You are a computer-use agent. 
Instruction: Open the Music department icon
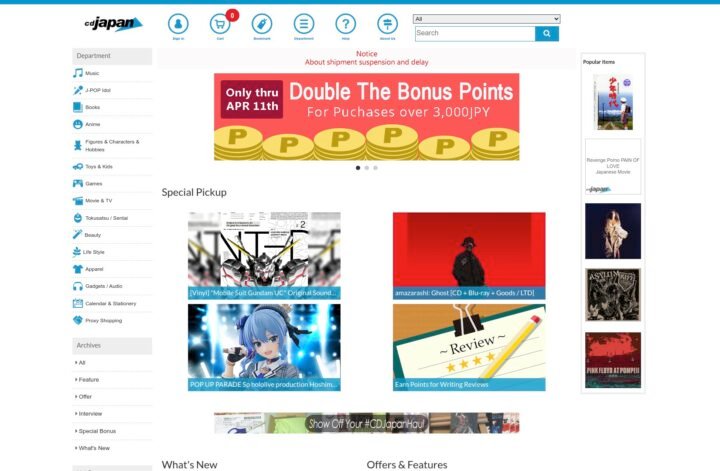[x=78, y=73]
